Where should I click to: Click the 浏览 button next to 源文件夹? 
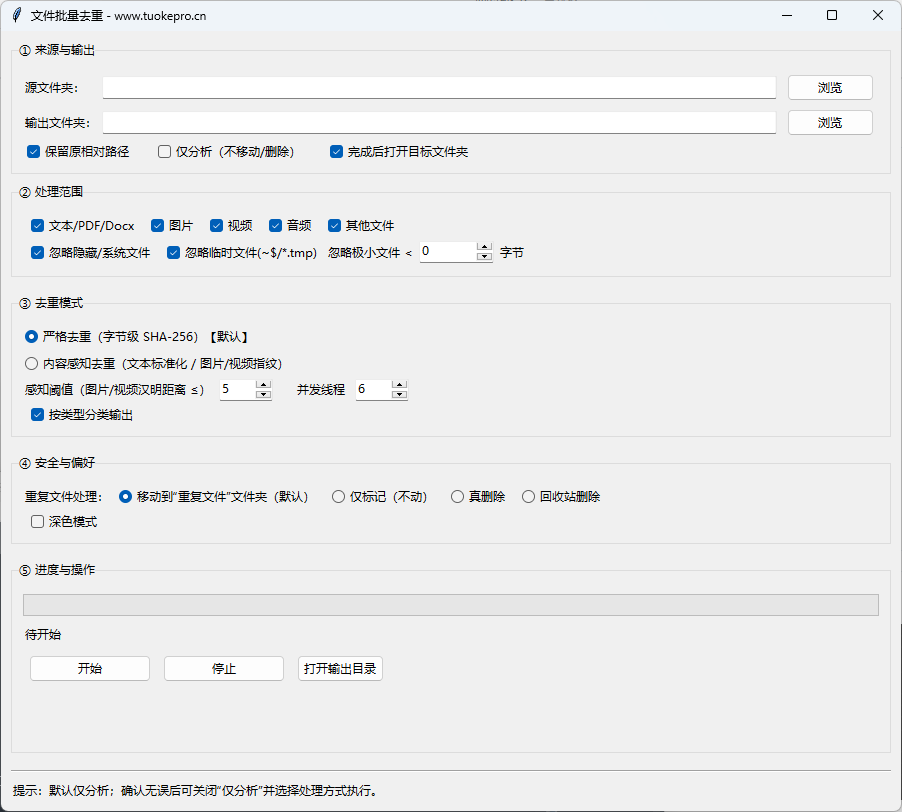[829, 87]
